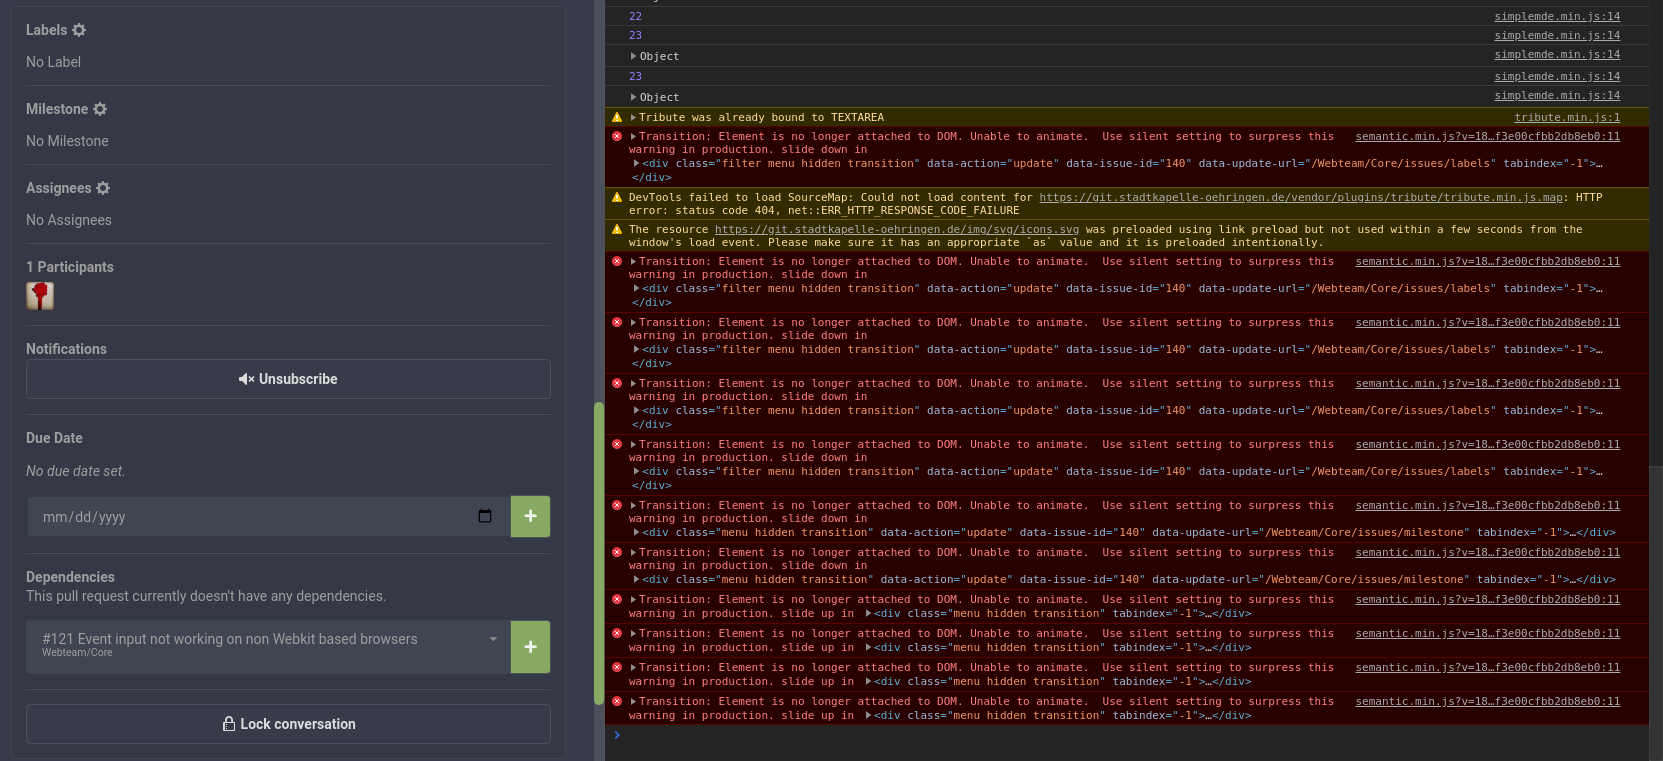
Task: Click the 'doesn't have any dependencies' text
Action: (289, 596)
